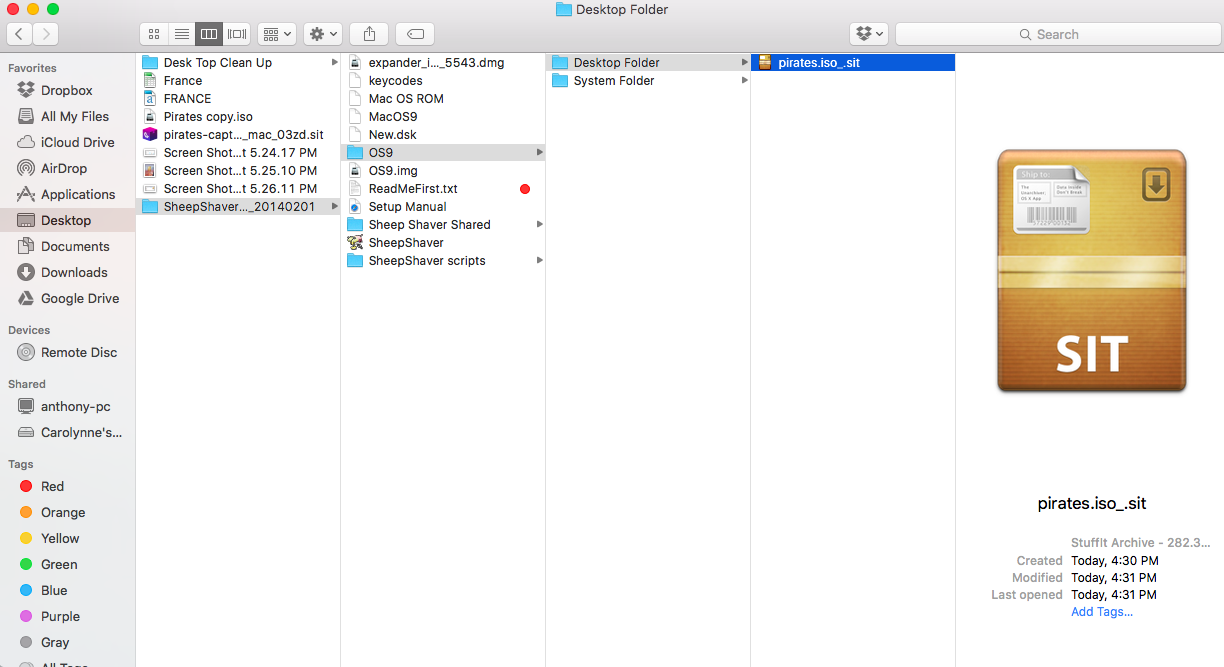
Task: Switch to list view
Action: pos(181,34)
